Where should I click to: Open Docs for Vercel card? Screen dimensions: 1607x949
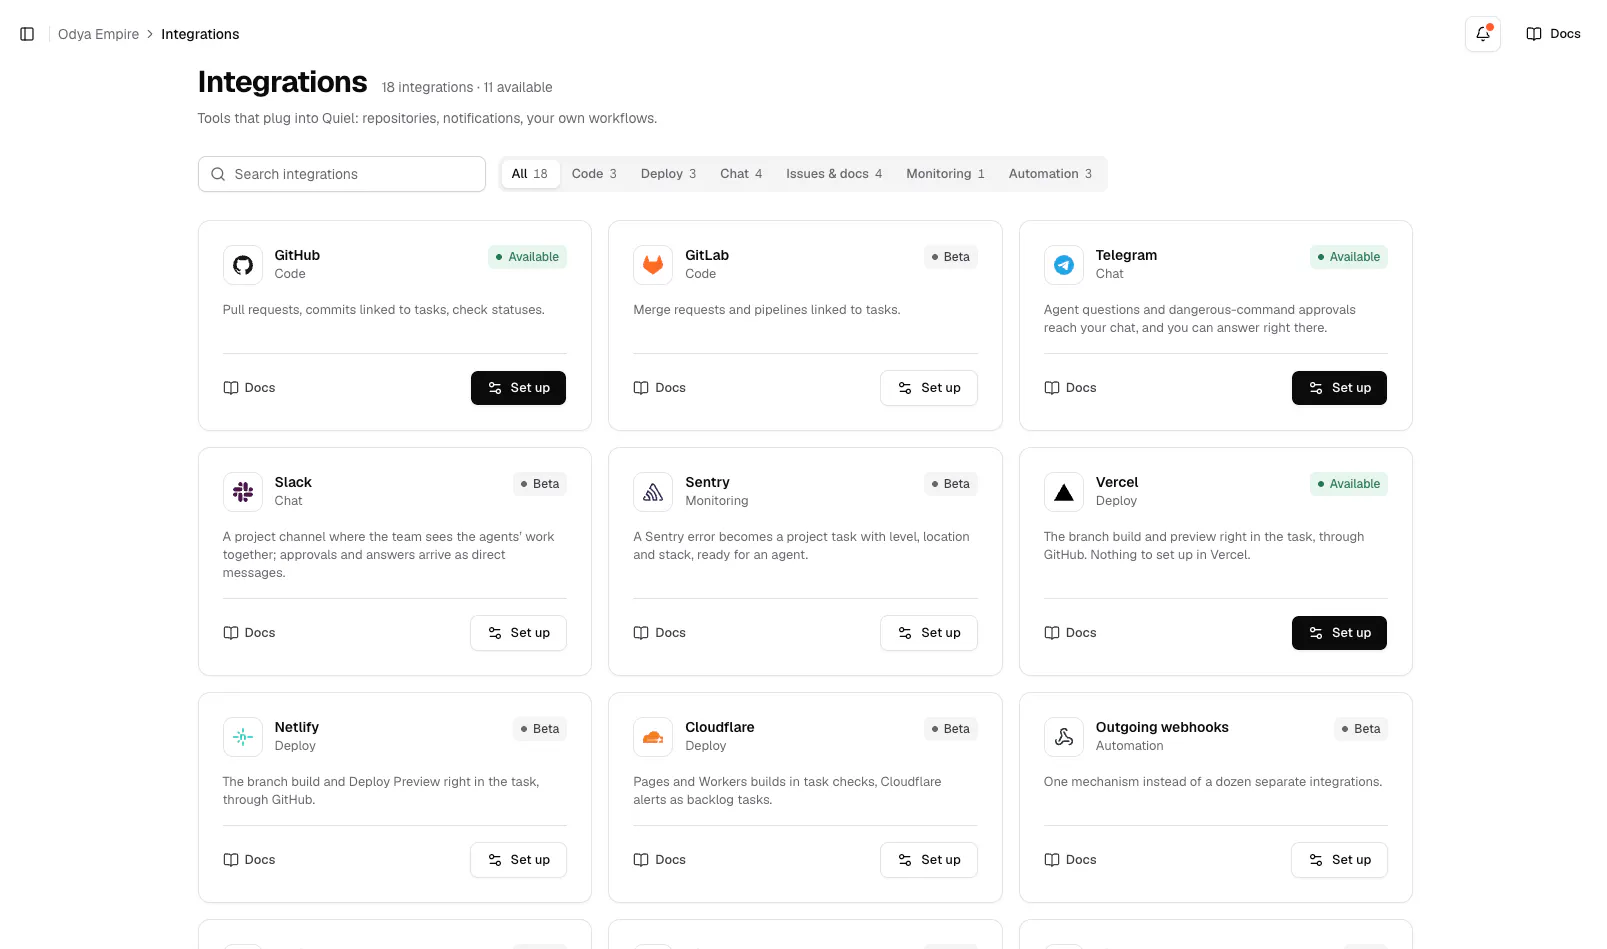(x=1070, y=633)
